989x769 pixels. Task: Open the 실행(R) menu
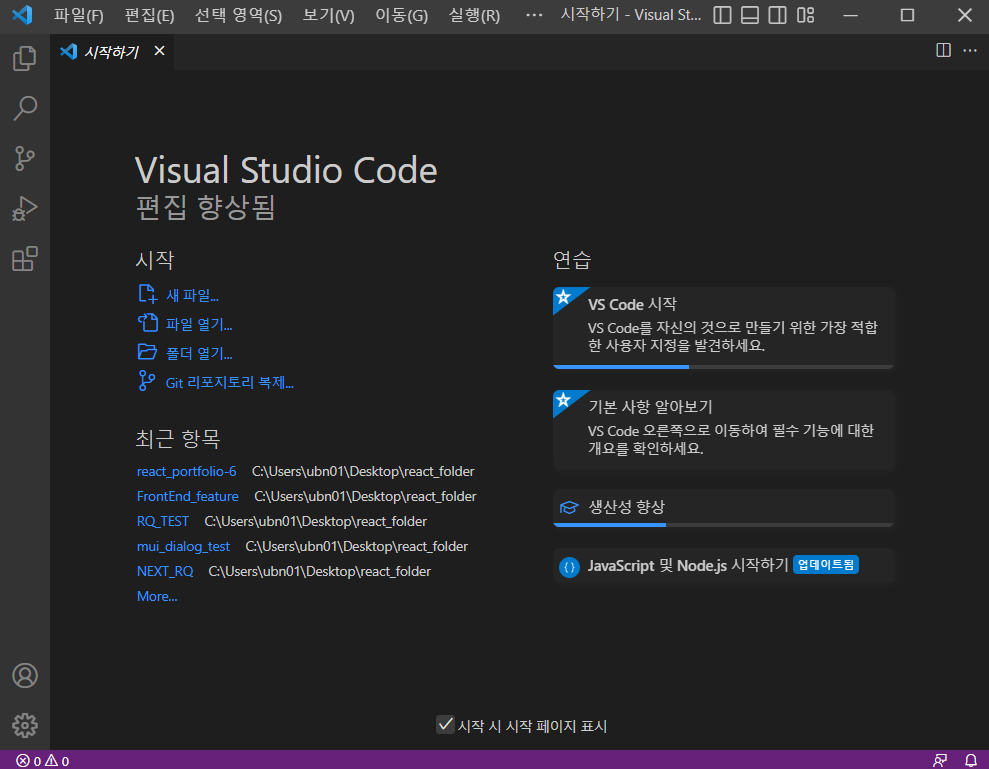[x=474, y=15]
